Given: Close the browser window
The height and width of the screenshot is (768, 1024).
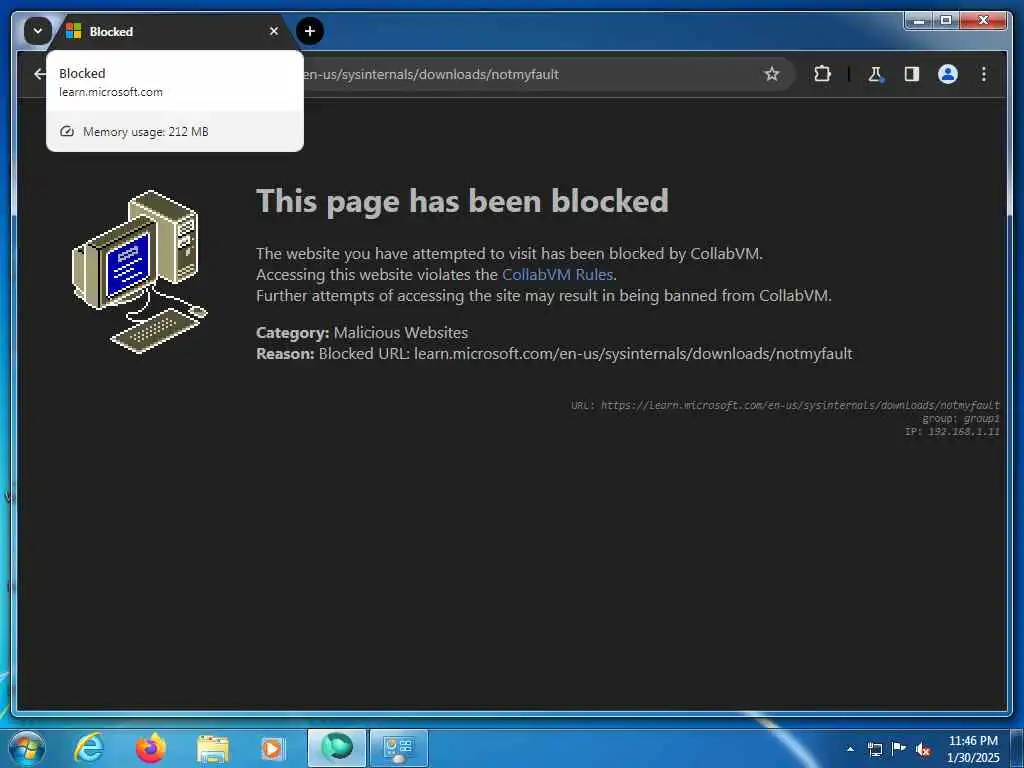Looking at the screenshot, I should (x=983, y=21).
